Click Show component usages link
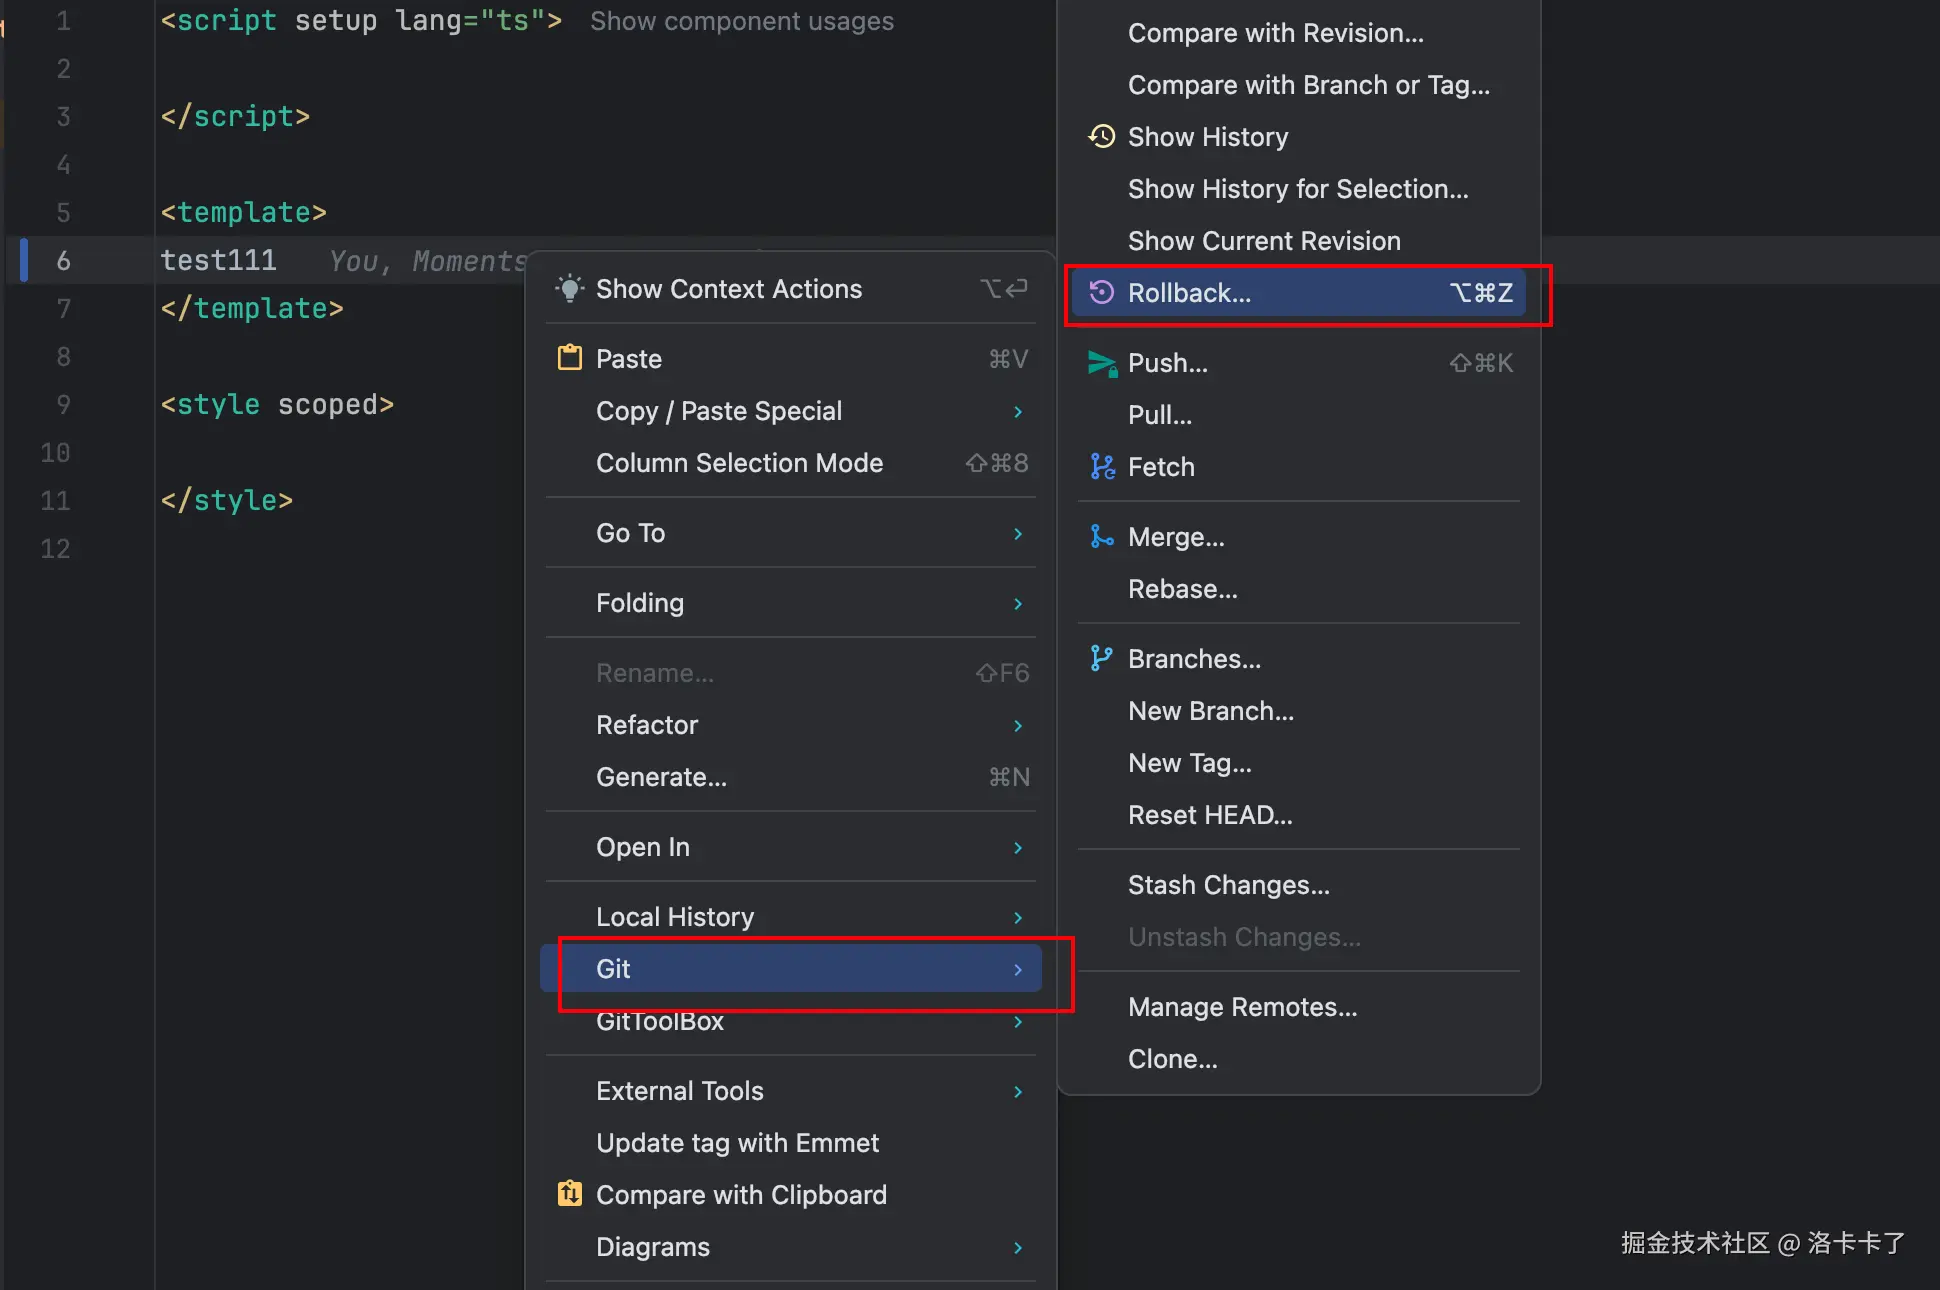 click(x=741, y=21)
